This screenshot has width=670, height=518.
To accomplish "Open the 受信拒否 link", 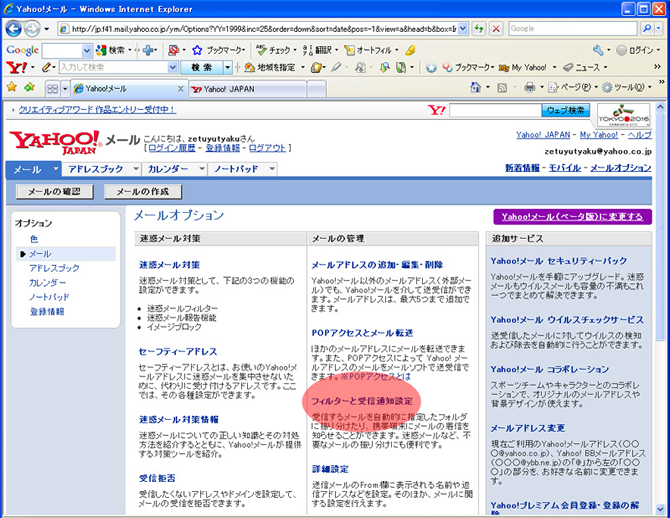I will [x=157, y=478].
